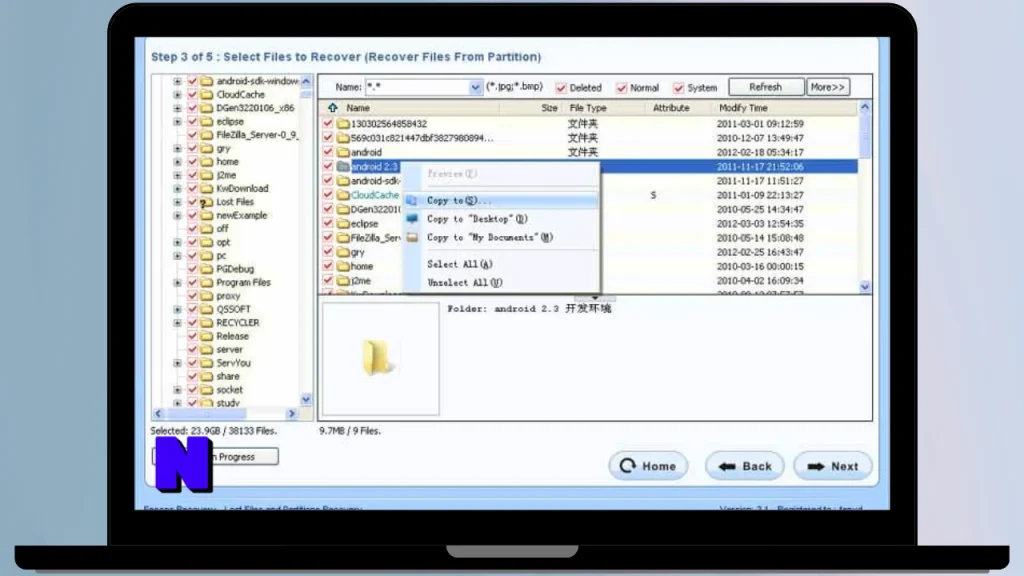
Task: Click the folder tree horizontal scrollbar right arrow
Action: 292,413
